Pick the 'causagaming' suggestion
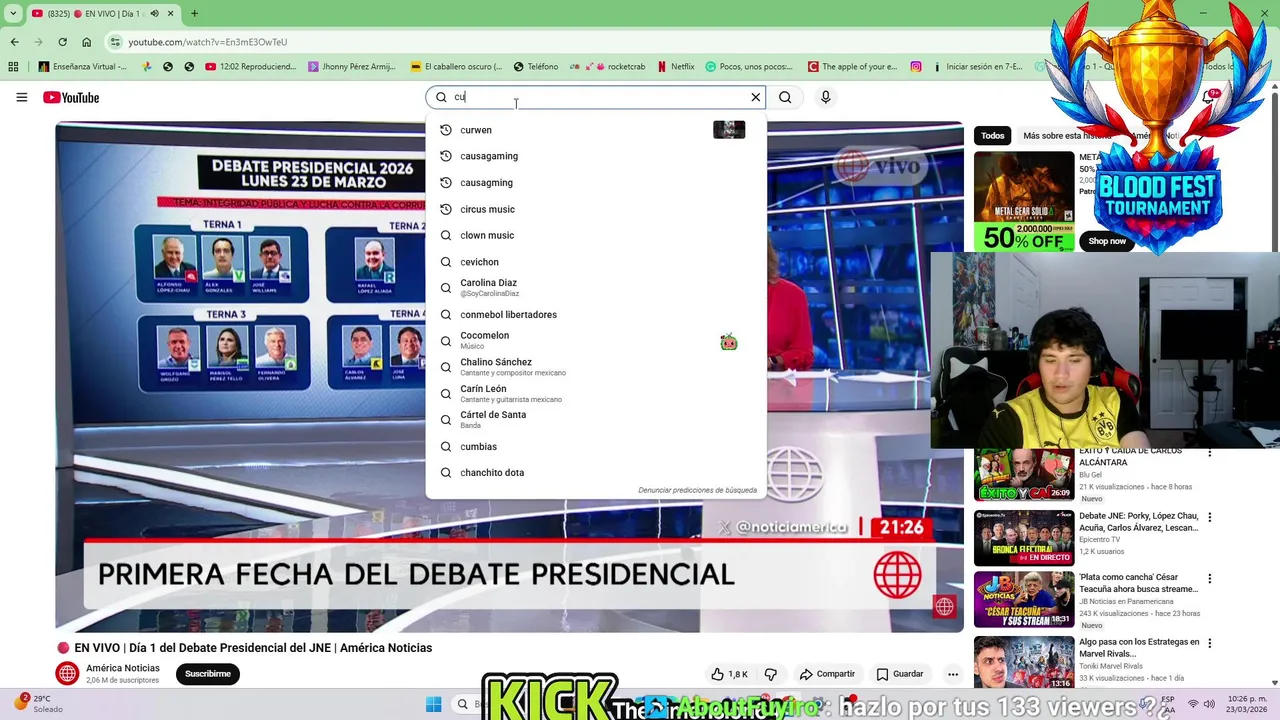 (x=596, y=156)
